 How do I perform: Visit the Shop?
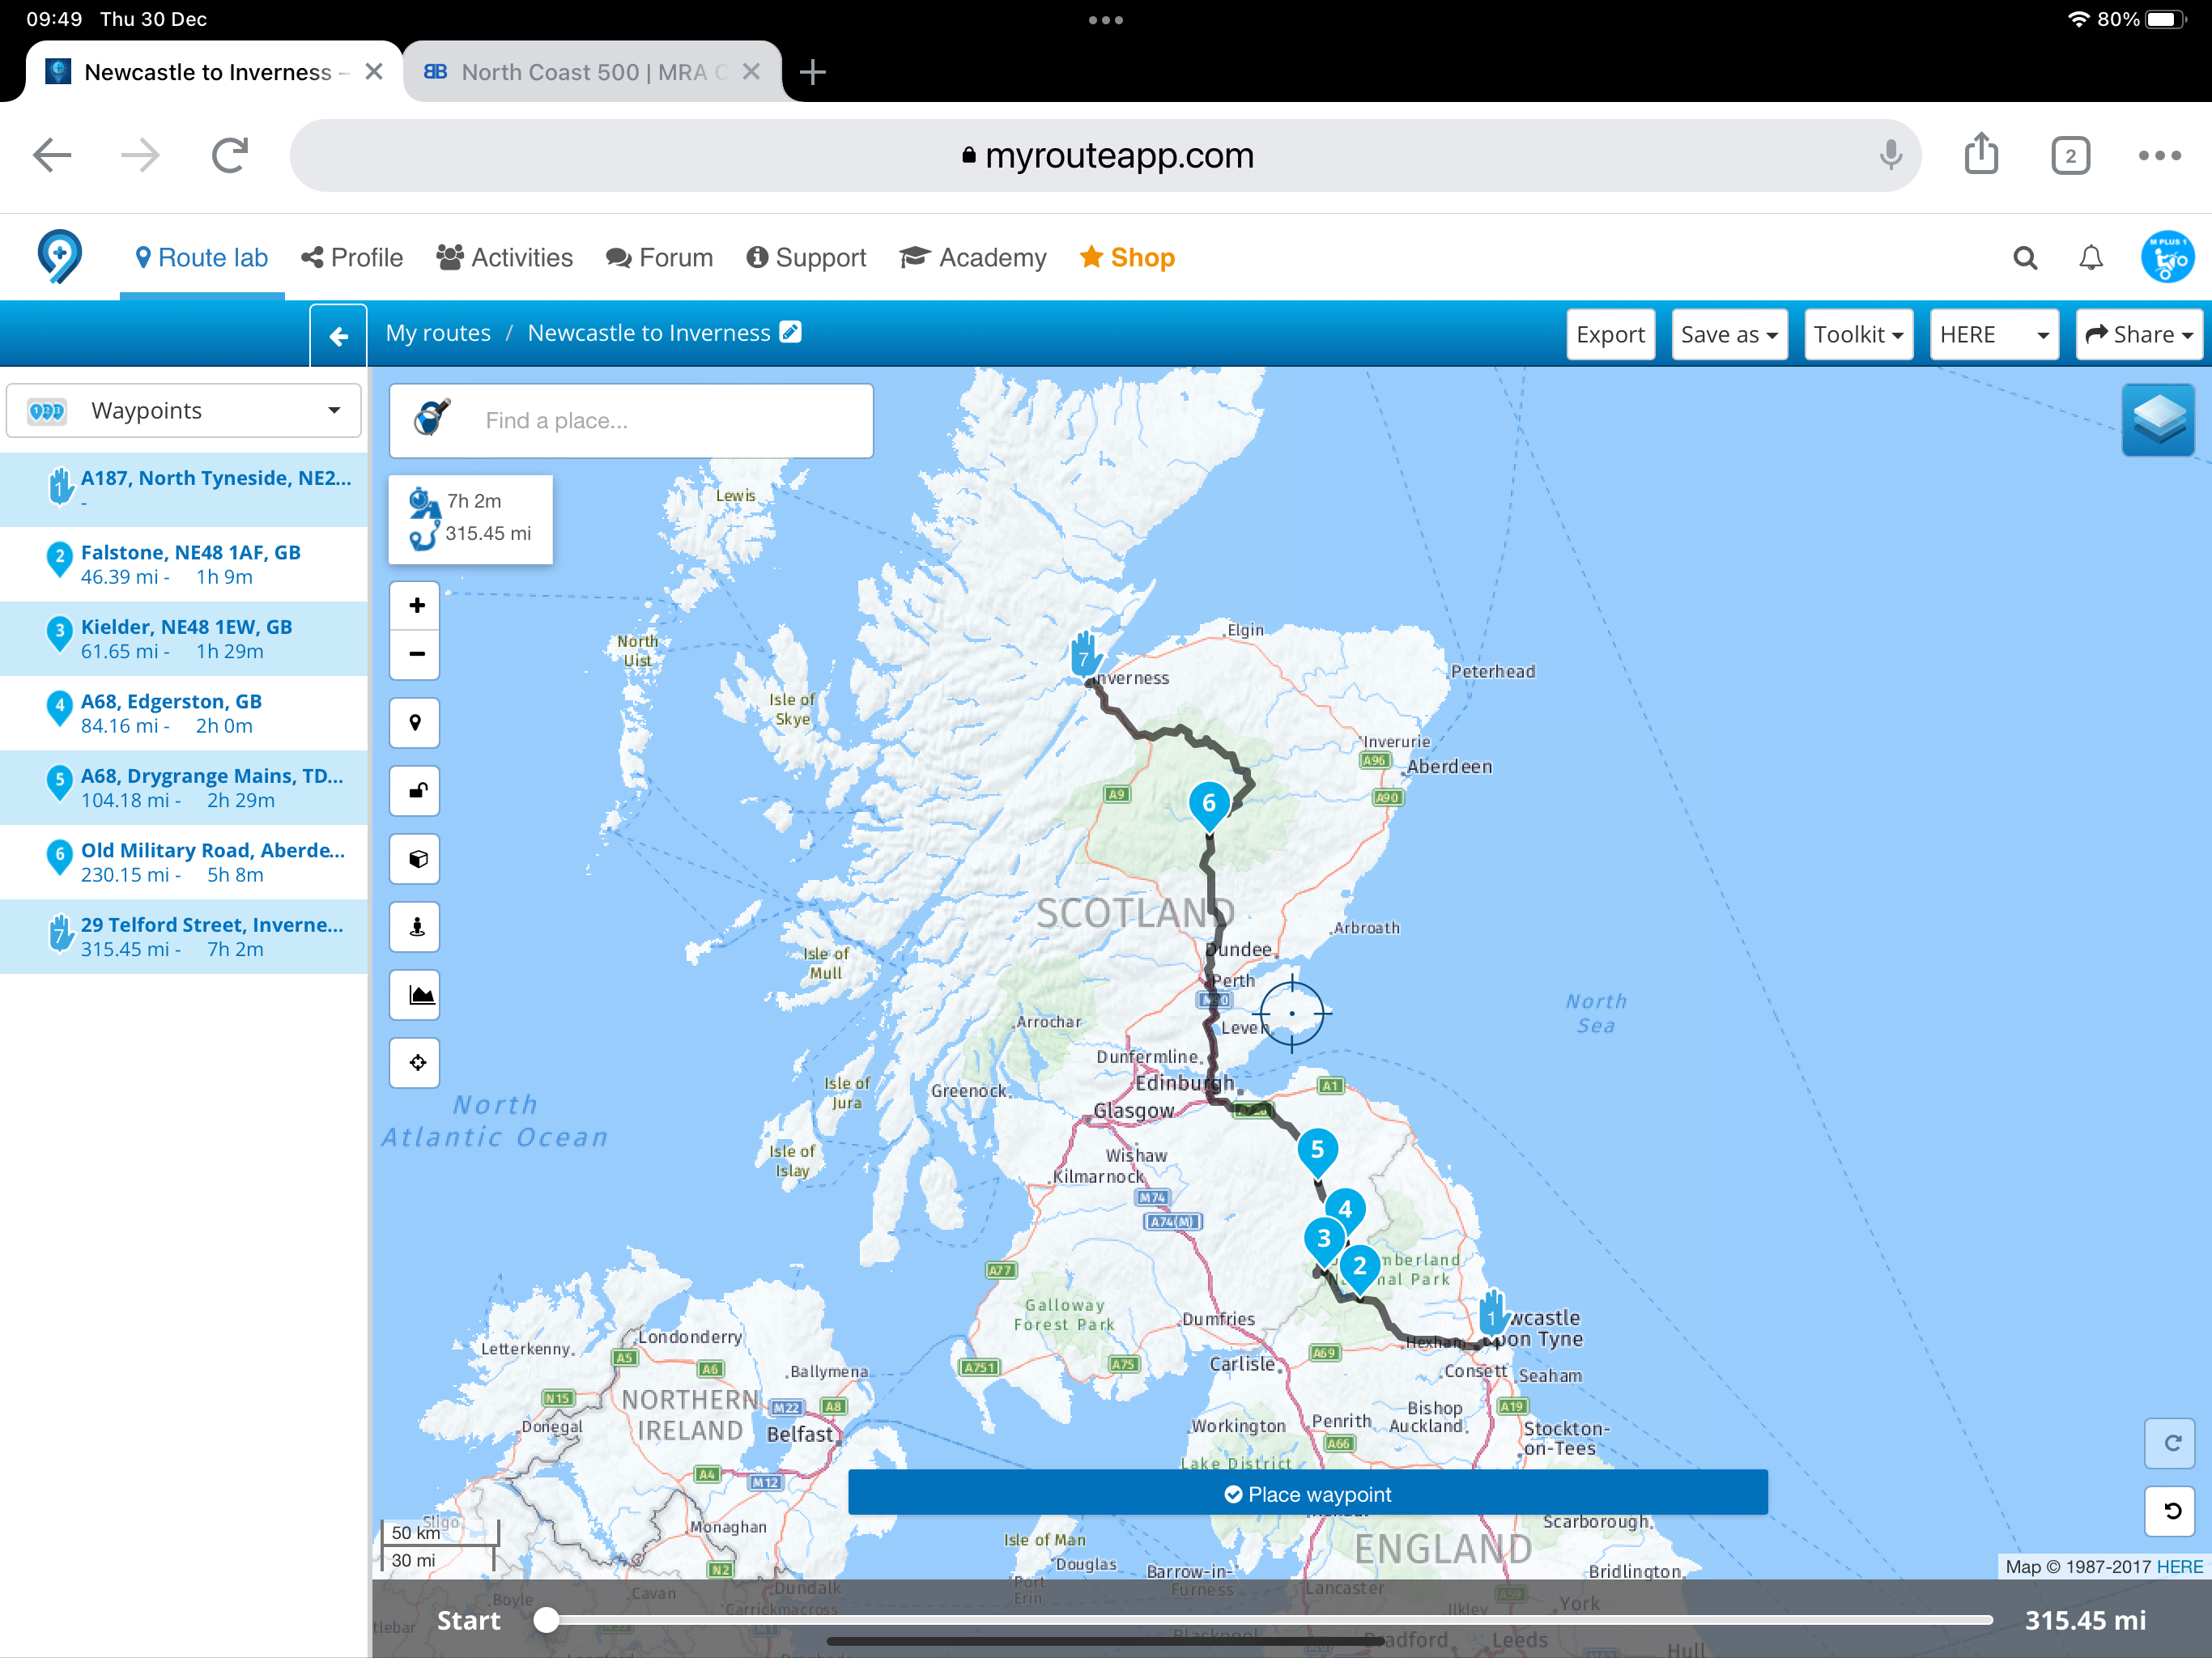point(1127,258)
